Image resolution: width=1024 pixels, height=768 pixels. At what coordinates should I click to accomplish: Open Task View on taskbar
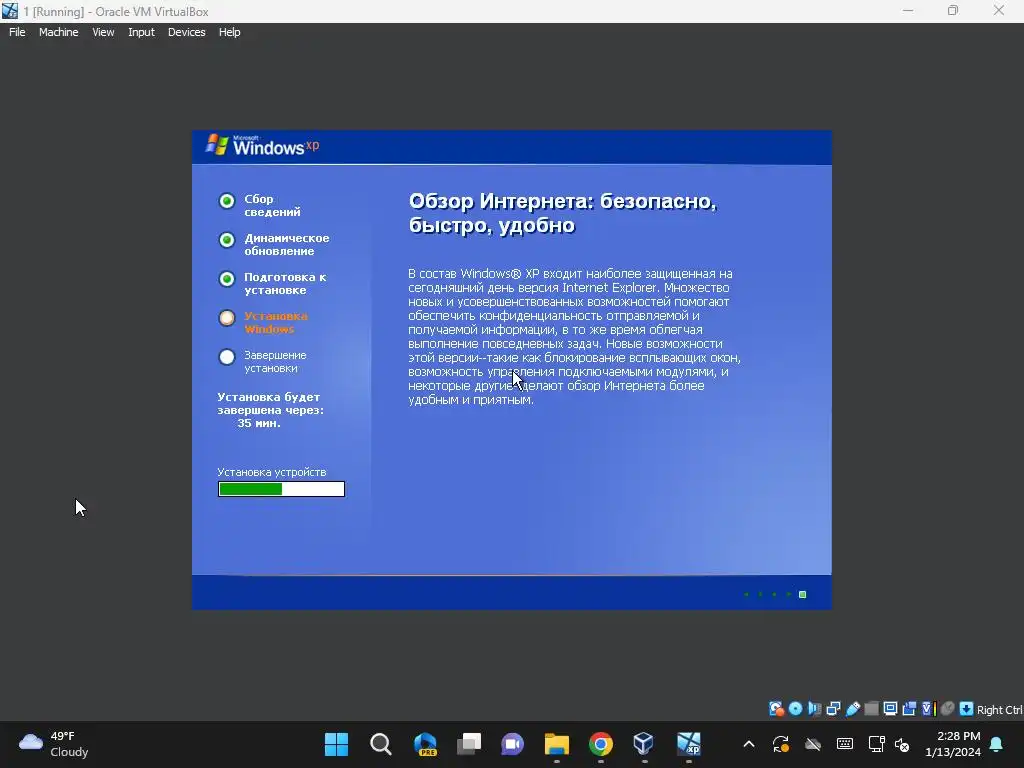[469, 744]
